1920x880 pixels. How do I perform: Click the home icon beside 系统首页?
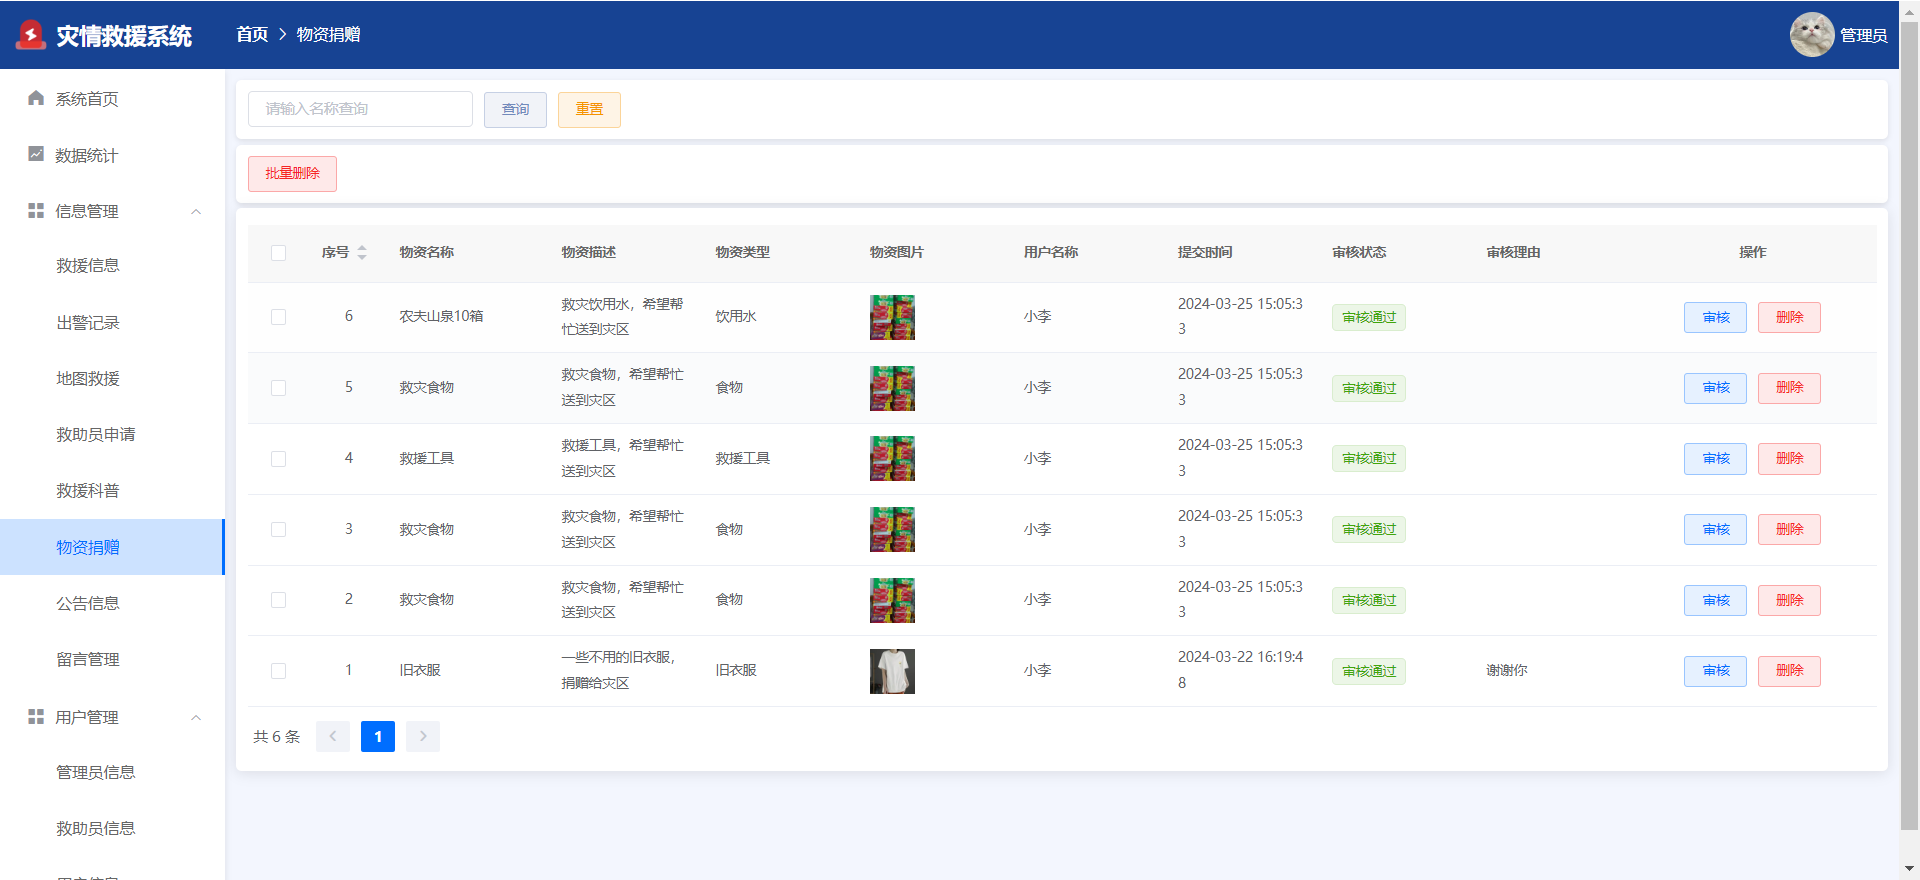pyautogui.click(x=36, y=98)
